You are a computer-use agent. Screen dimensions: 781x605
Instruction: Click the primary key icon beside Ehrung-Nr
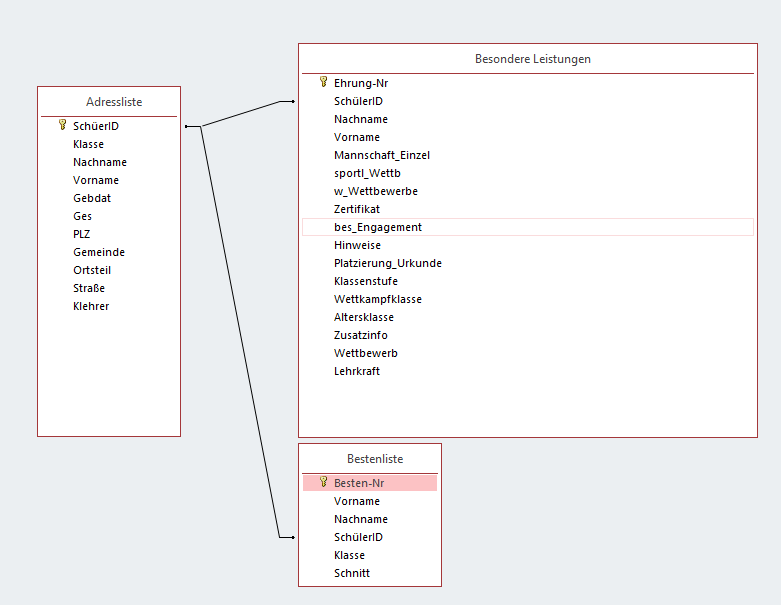click(x=323, y=83)
